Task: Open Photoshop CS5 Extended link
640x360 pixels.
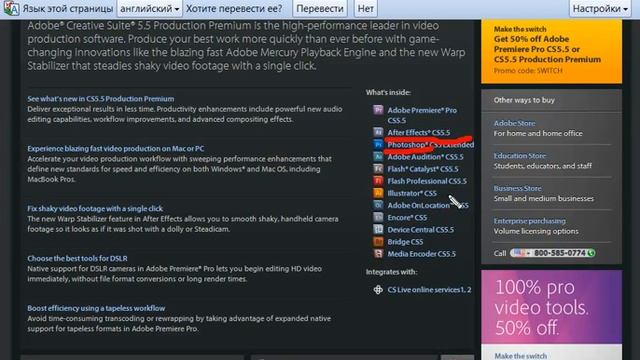Action: point(431,145)
